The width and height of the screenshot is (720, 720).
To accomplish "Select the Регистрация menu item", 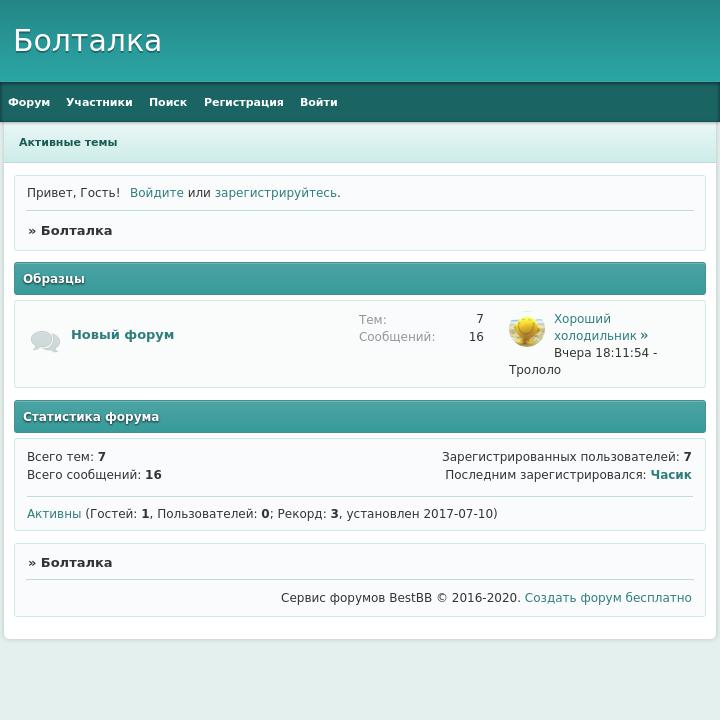I will (244, 102).
